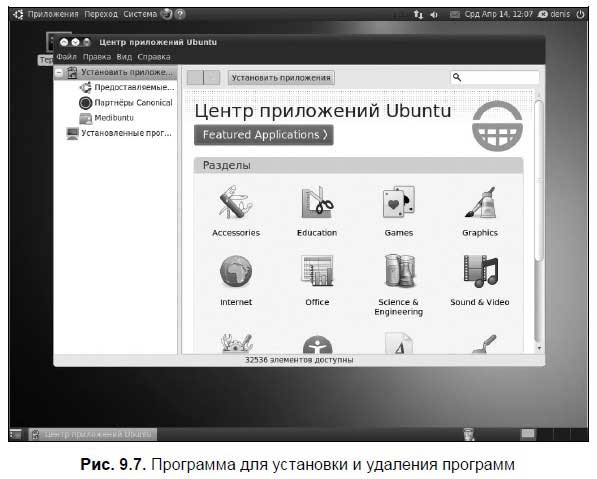Click the forward navigation button
This screenshot has height=479, width=597.
212,78
